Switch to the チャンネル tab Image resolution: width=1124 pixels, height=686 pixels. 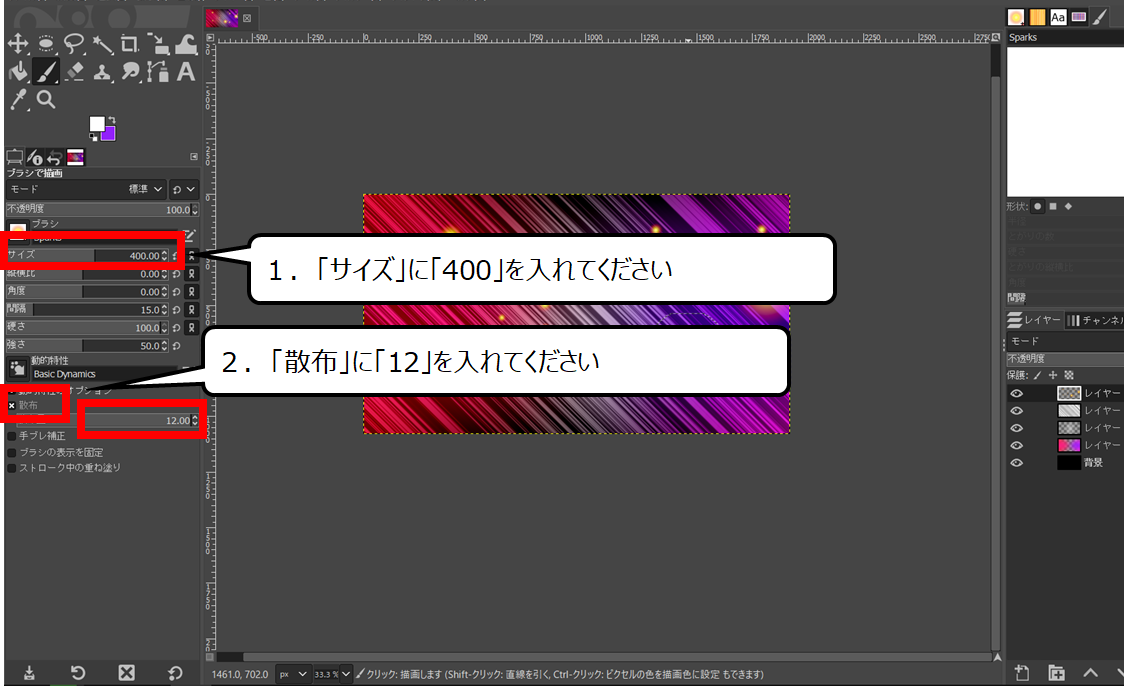[x=1095, y=320]
